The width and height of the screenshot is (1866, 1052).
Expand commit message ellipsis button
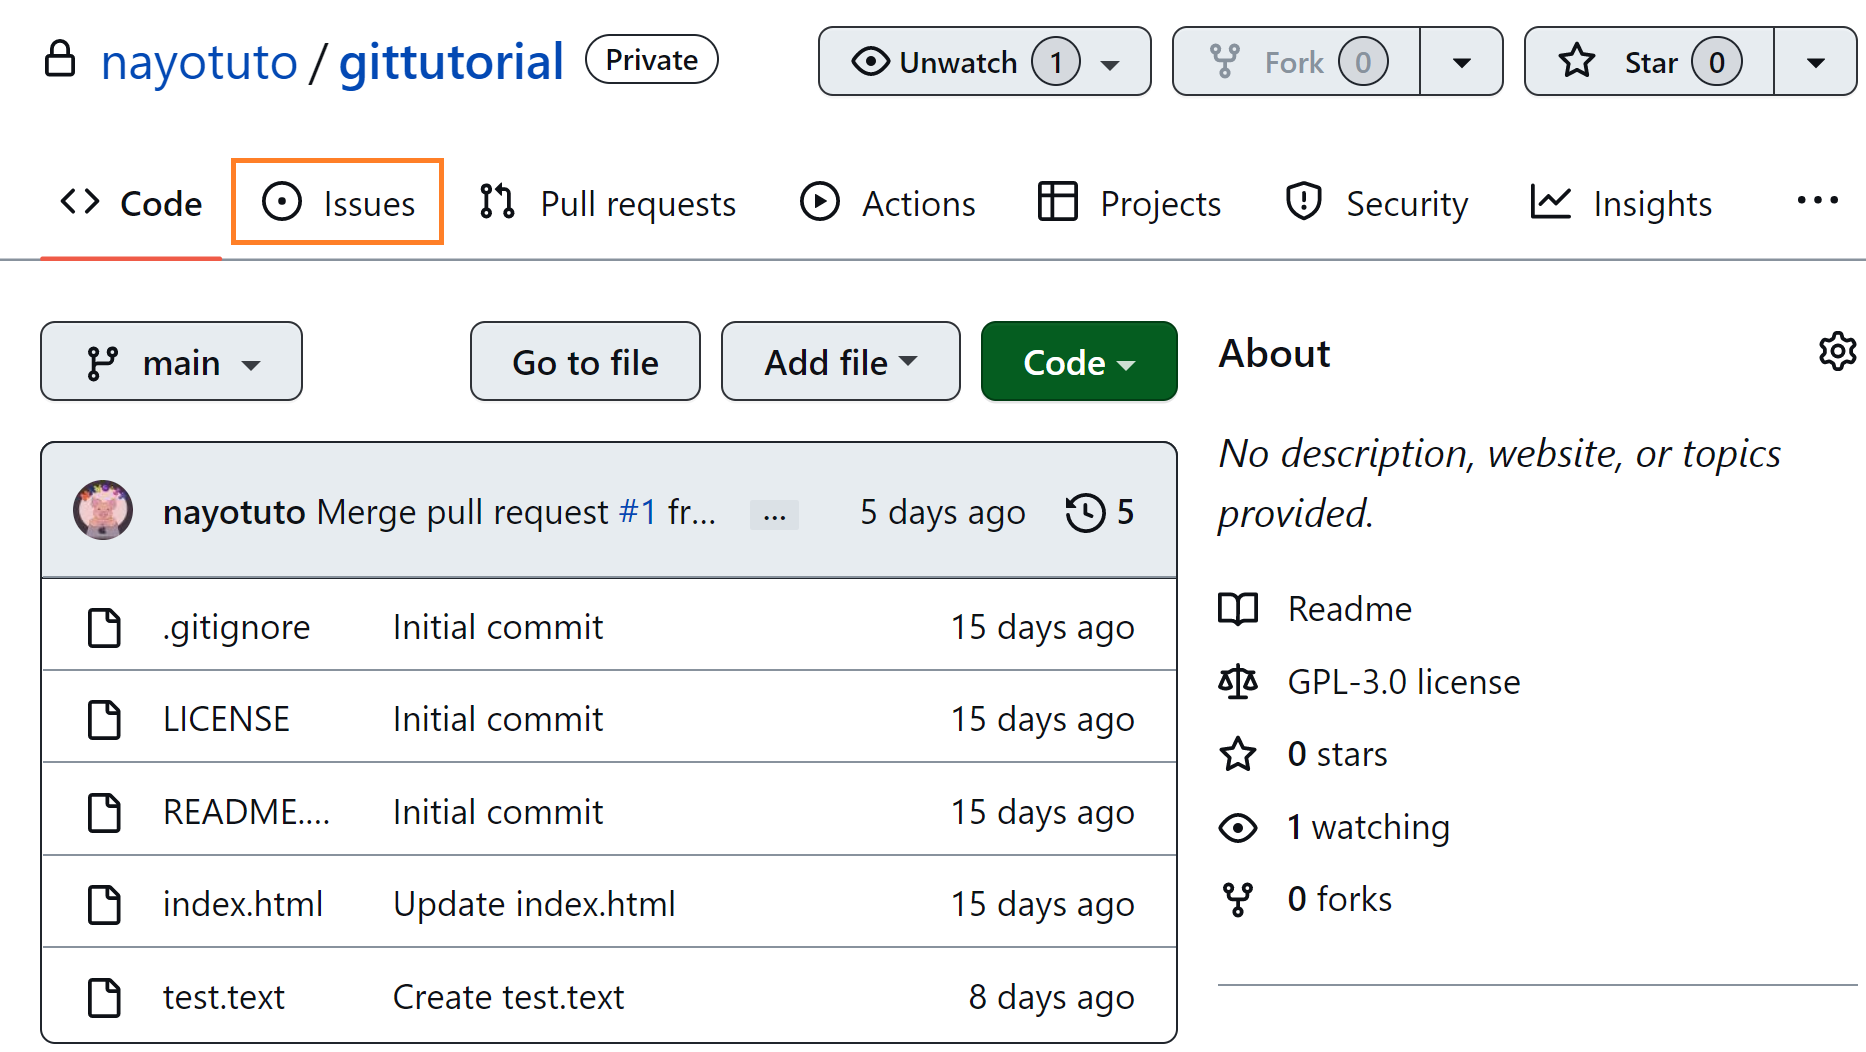click(774, 515)
